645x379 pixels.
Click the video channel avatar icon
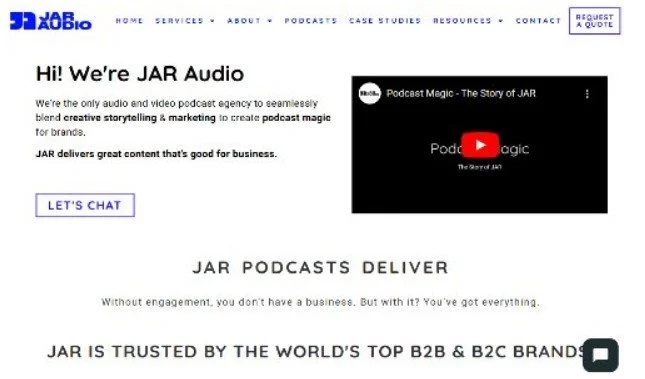[x=369, y=93]
